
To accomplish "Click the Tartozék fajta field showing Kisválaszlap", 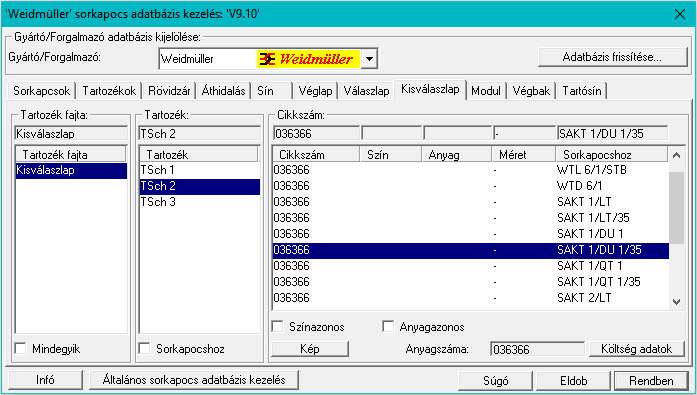I will coord(71,133).
